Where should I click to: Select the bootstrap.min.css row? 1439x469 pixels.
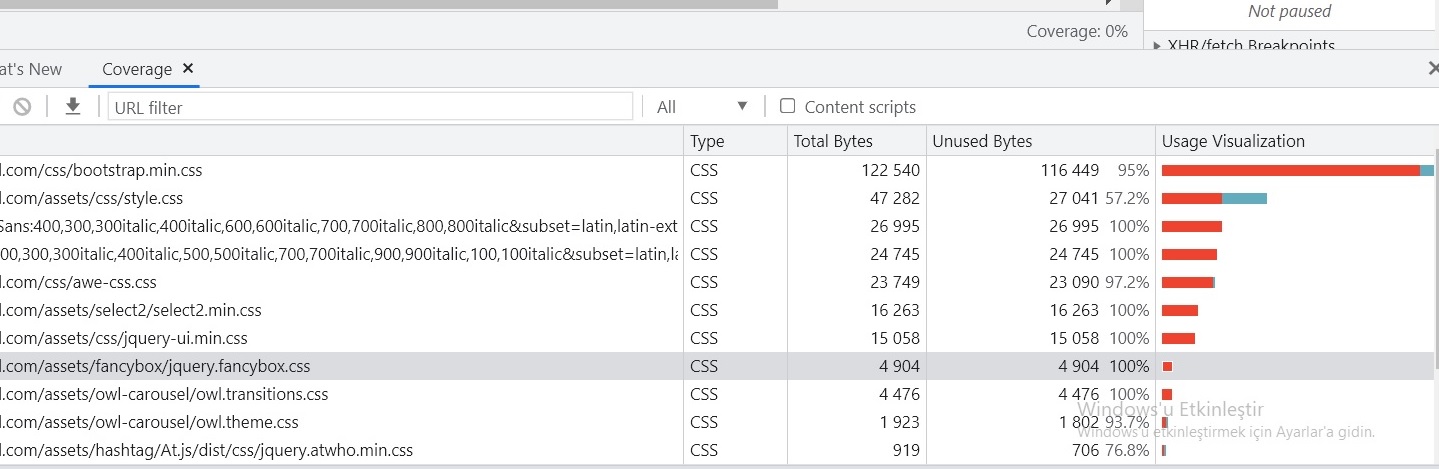pos(719,170)
